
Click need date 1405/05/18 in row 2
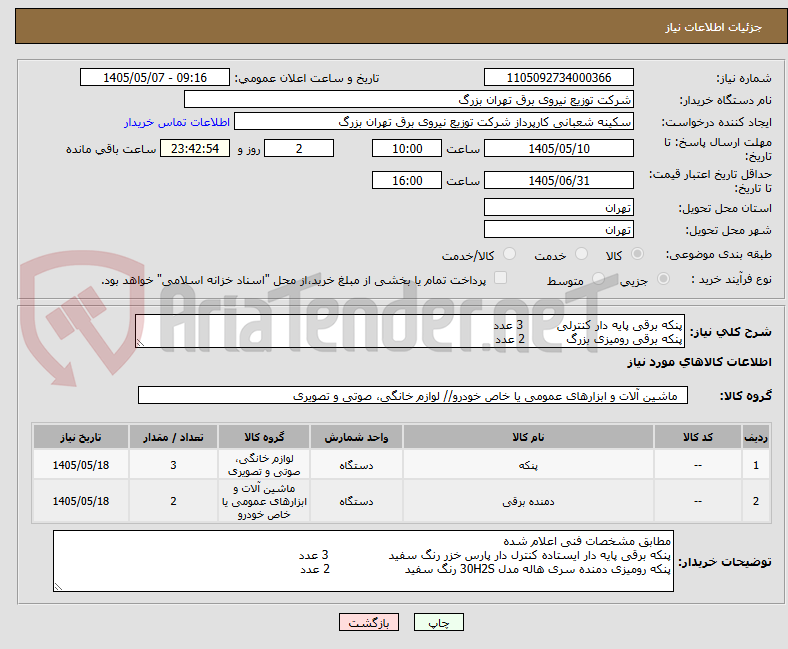click(81, 501)
